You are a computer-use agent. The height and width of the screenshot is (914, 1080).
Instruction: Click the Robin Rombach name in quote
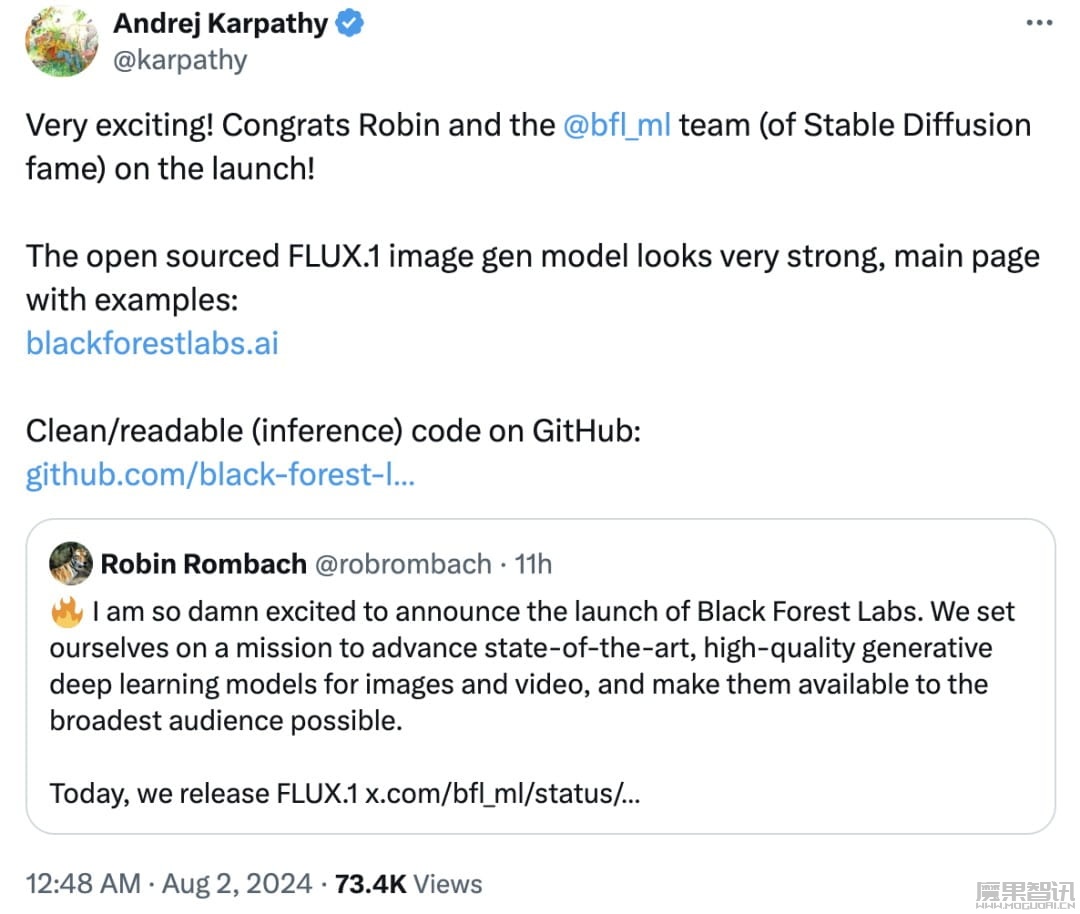coord(203,564)
